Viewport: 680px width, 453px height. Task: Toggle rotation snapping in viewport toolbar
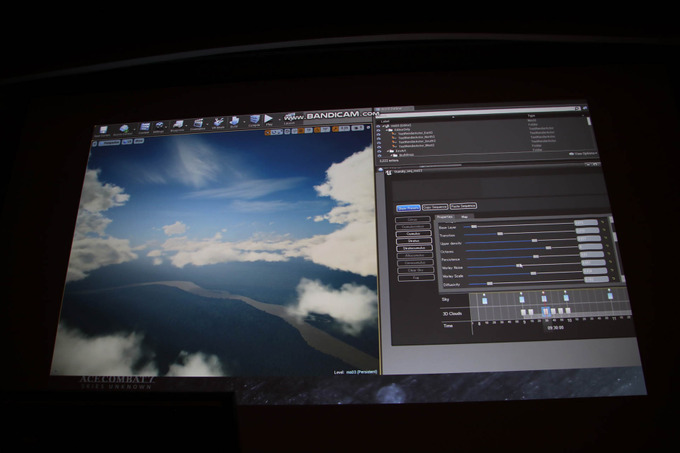click(317, 130)
